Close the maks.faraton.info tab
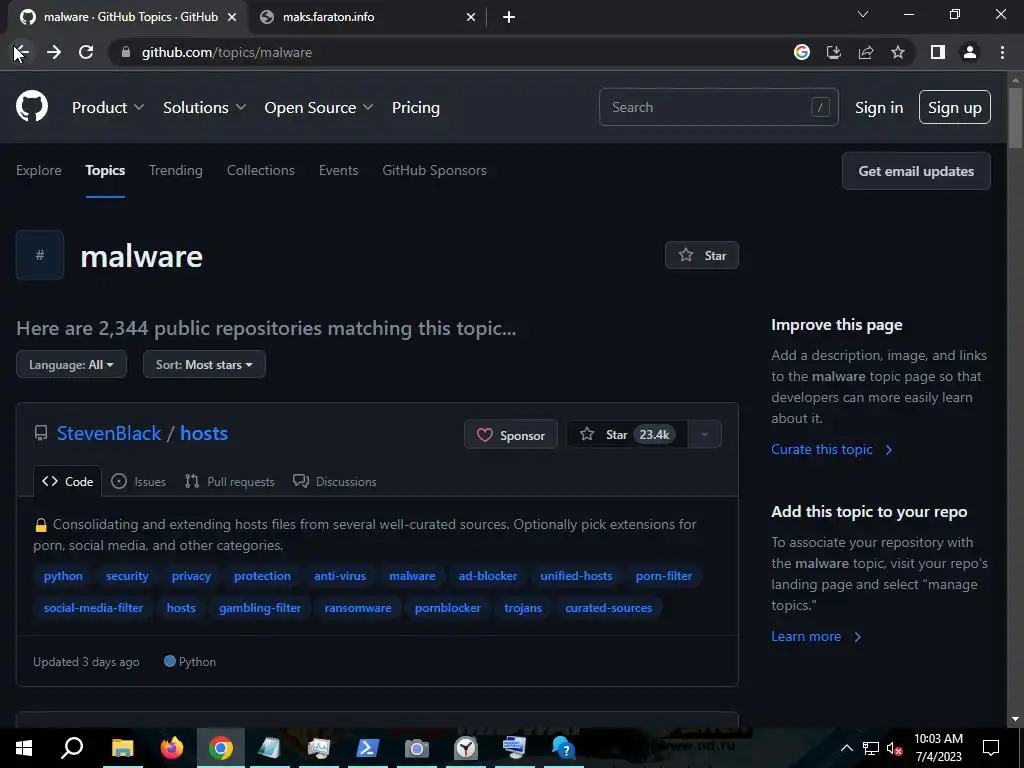This screenshot has height=768, width=1024. click(x=471, y=17)
